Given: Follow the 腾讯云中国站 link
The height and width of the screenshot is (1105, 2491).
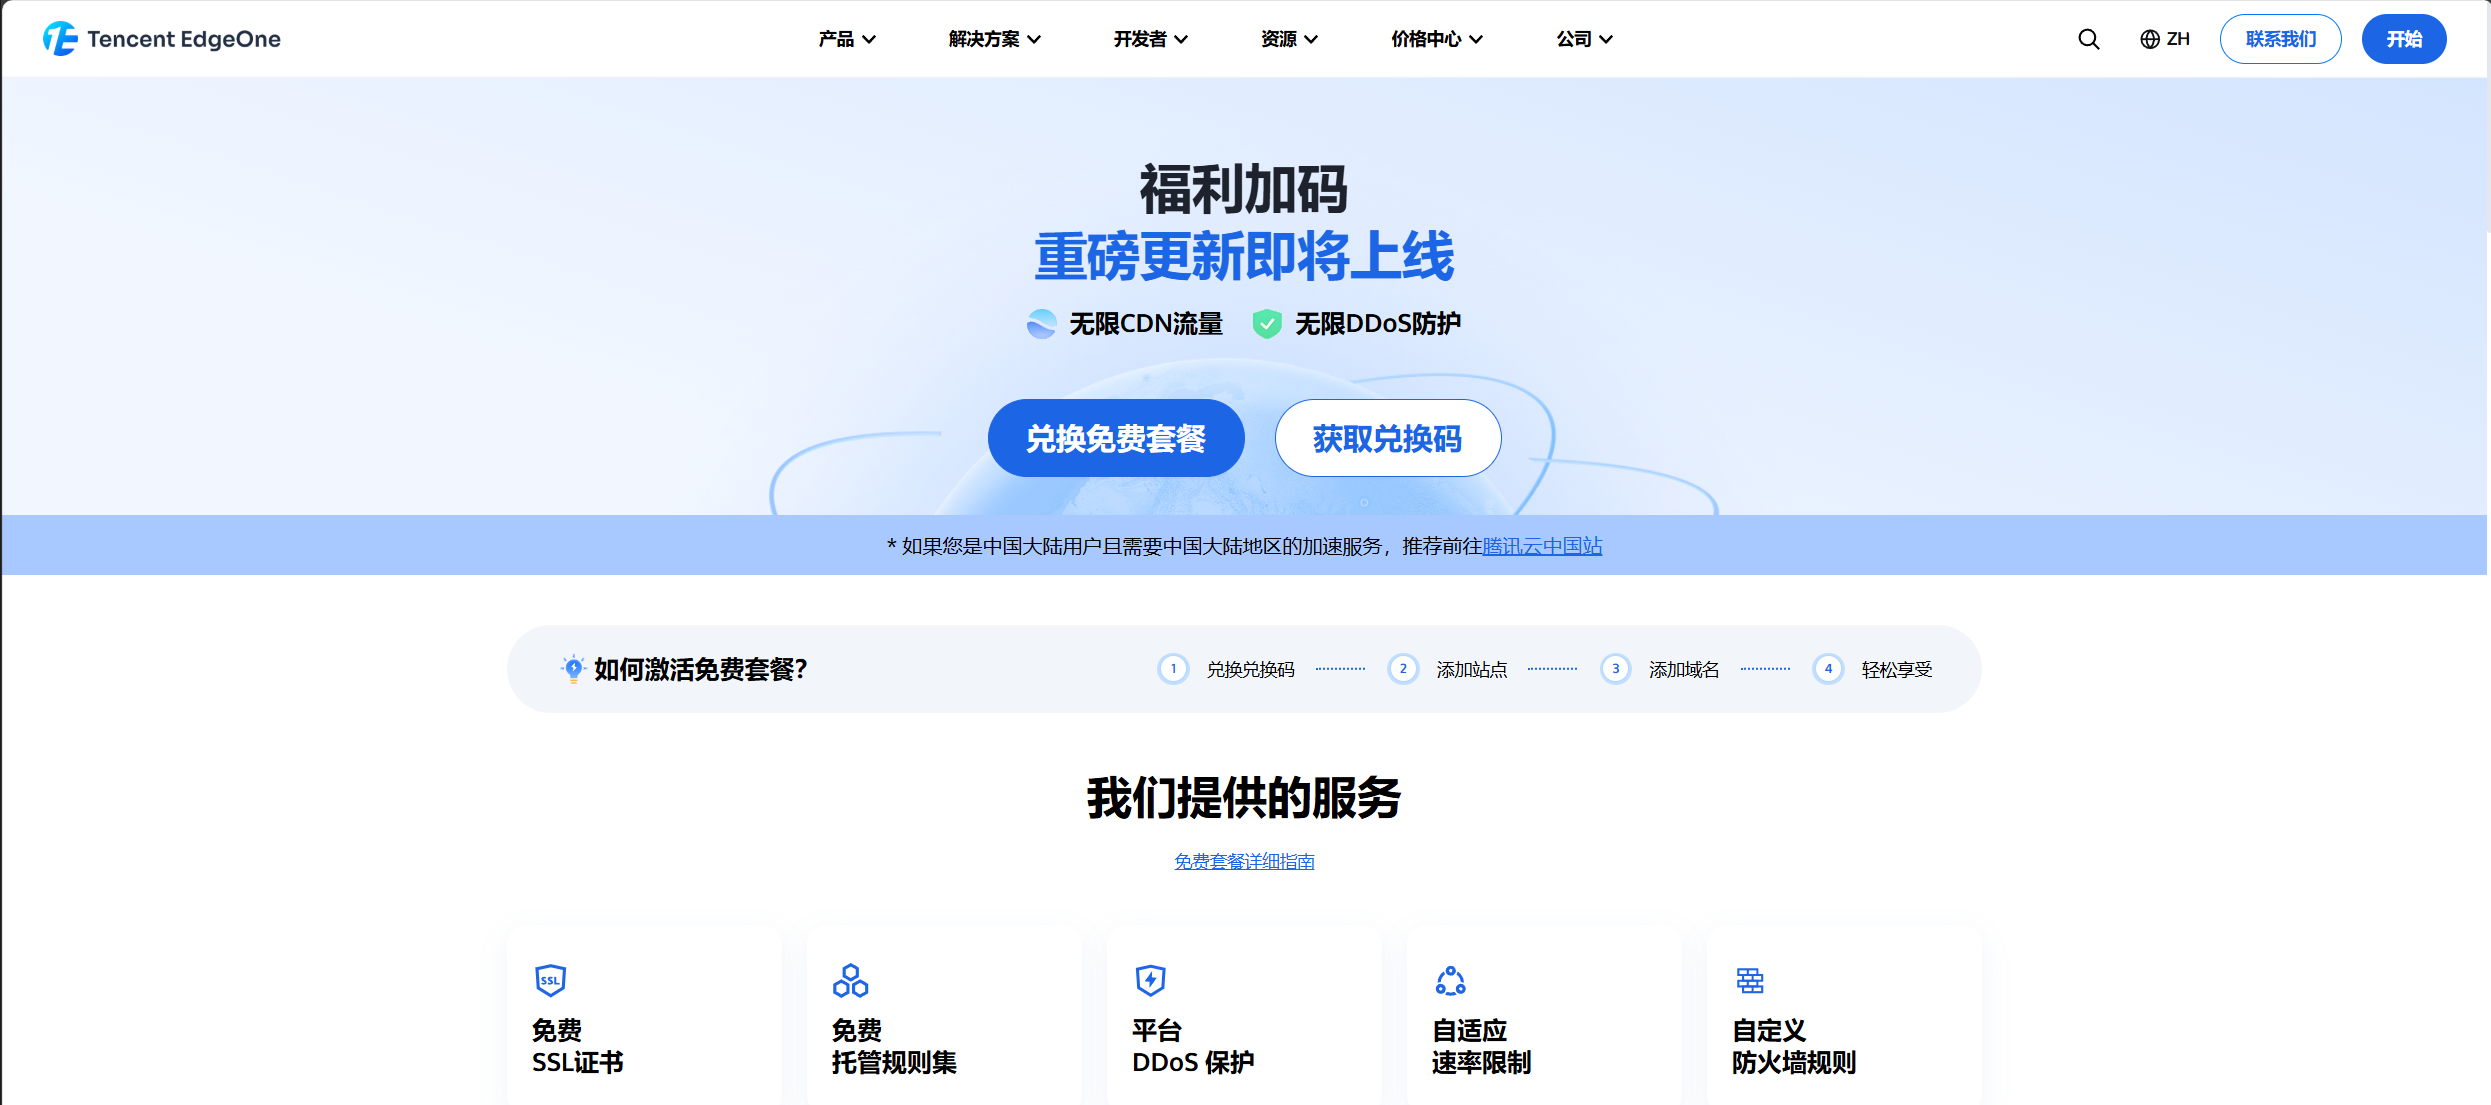Looking at the screenshot, I should [x=1541, y=546].
